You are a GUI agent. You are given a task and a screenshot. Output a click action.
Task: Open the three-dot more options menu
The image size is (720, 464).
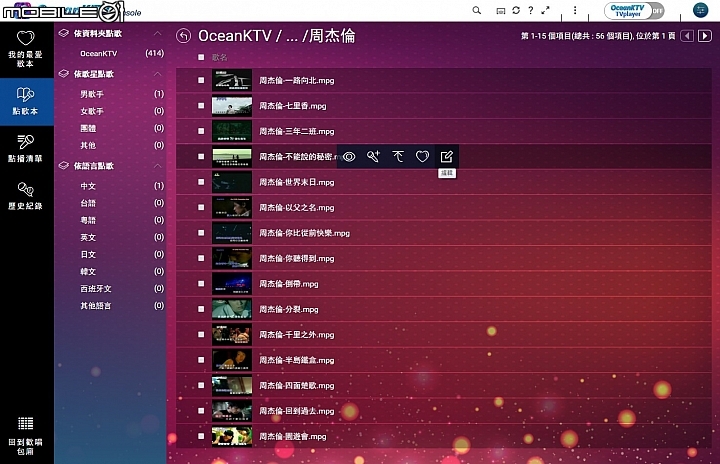pos(575,10)
